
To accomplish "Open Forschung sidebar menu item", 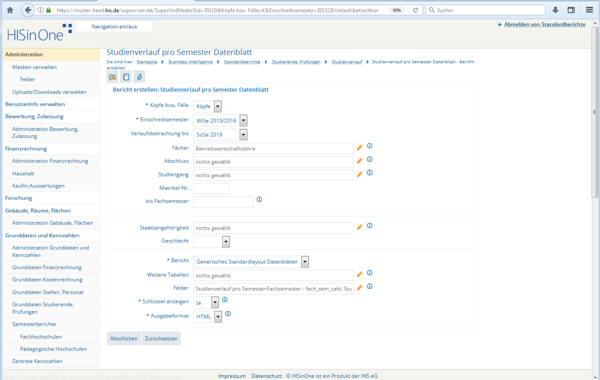I will 18,198.
